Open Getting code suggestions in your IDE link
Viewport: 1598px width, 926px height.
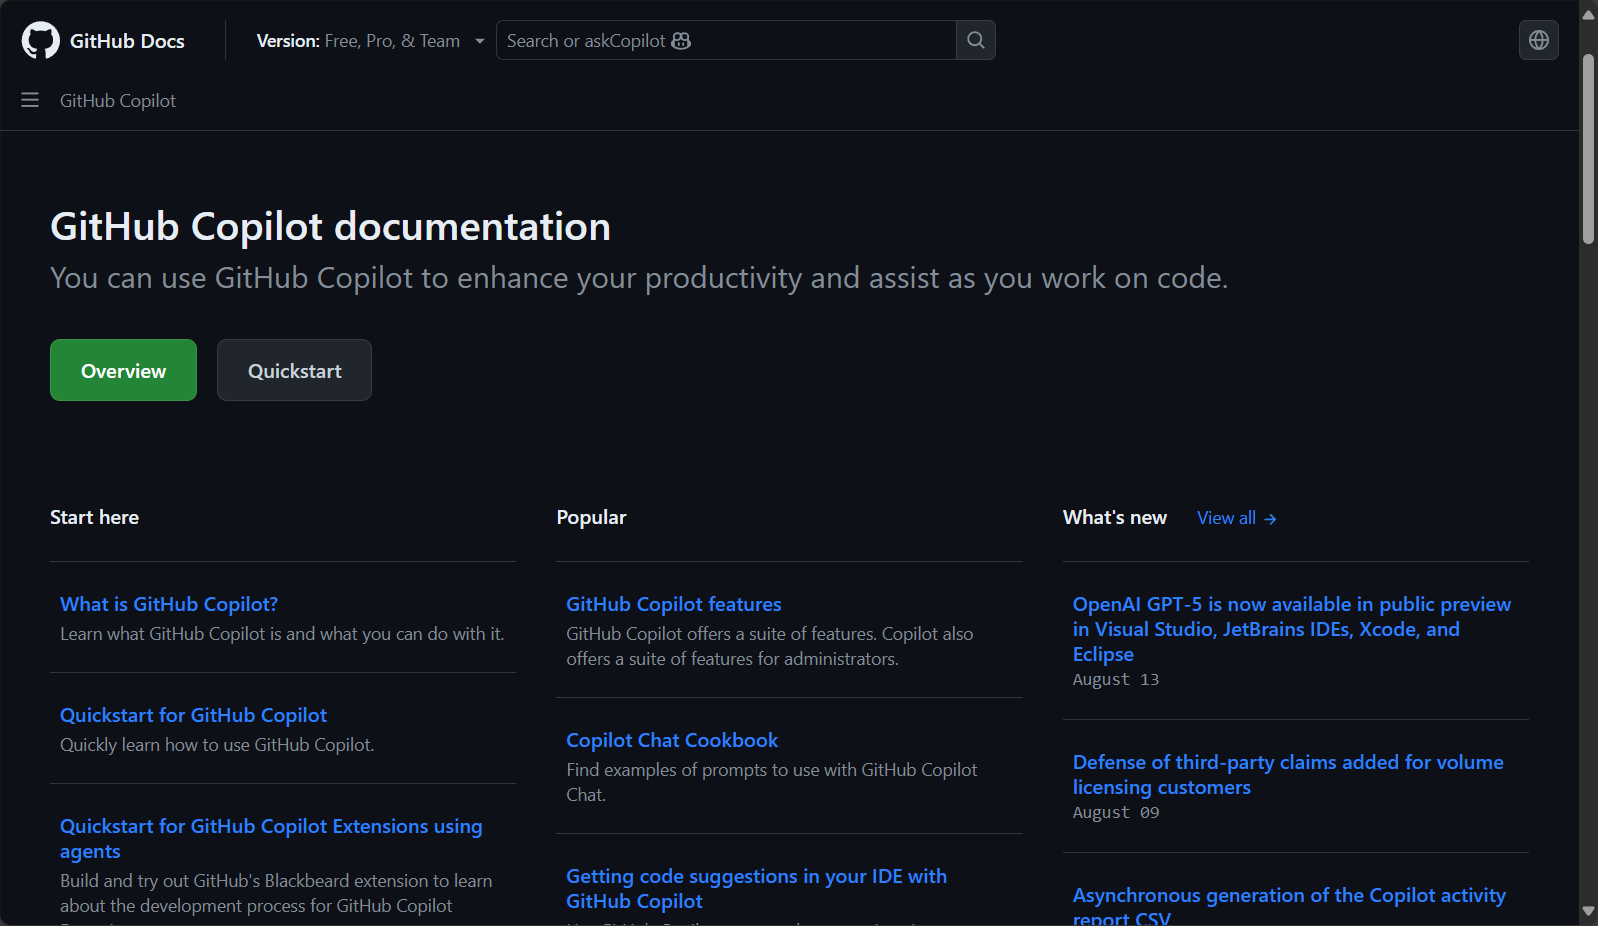pyautogui.click(x=756, y=889)
